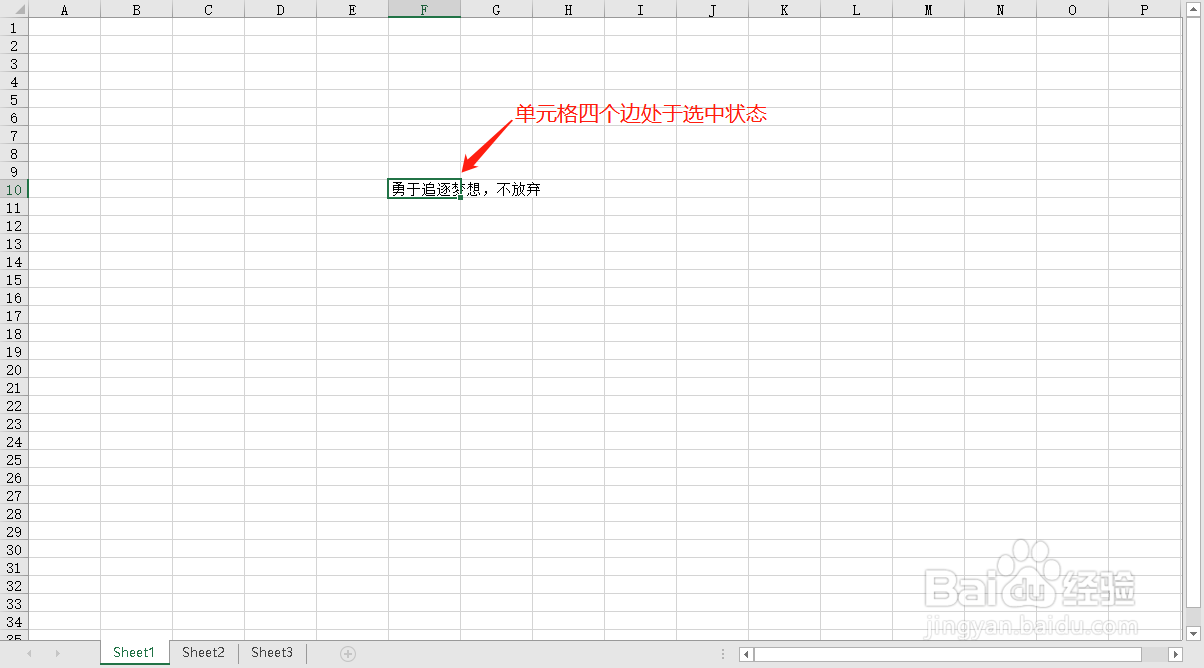This screenshot has height=668, width=1204.
Task: Select row 18 header
Action: (14, 333)
